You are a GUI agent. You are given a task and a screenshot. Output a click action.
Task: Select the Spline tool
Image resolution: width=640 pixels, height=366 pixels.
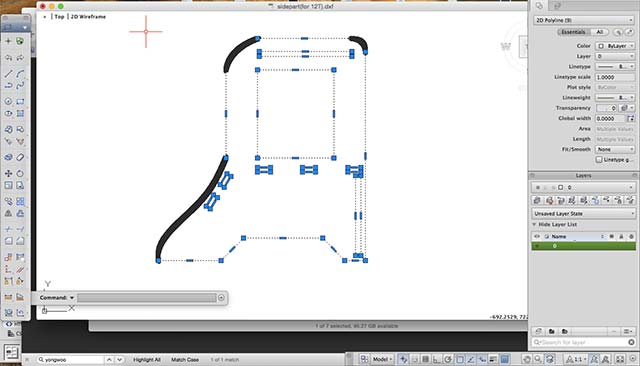pos(20,85)
